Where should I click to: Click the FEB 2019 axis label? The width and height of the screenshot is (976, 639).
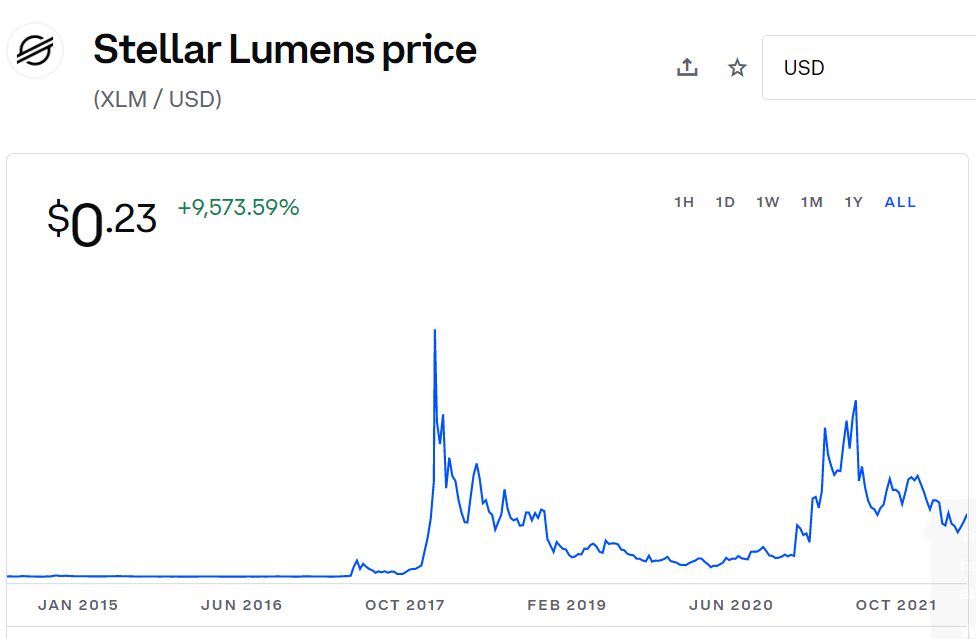(x=567, y=605)
